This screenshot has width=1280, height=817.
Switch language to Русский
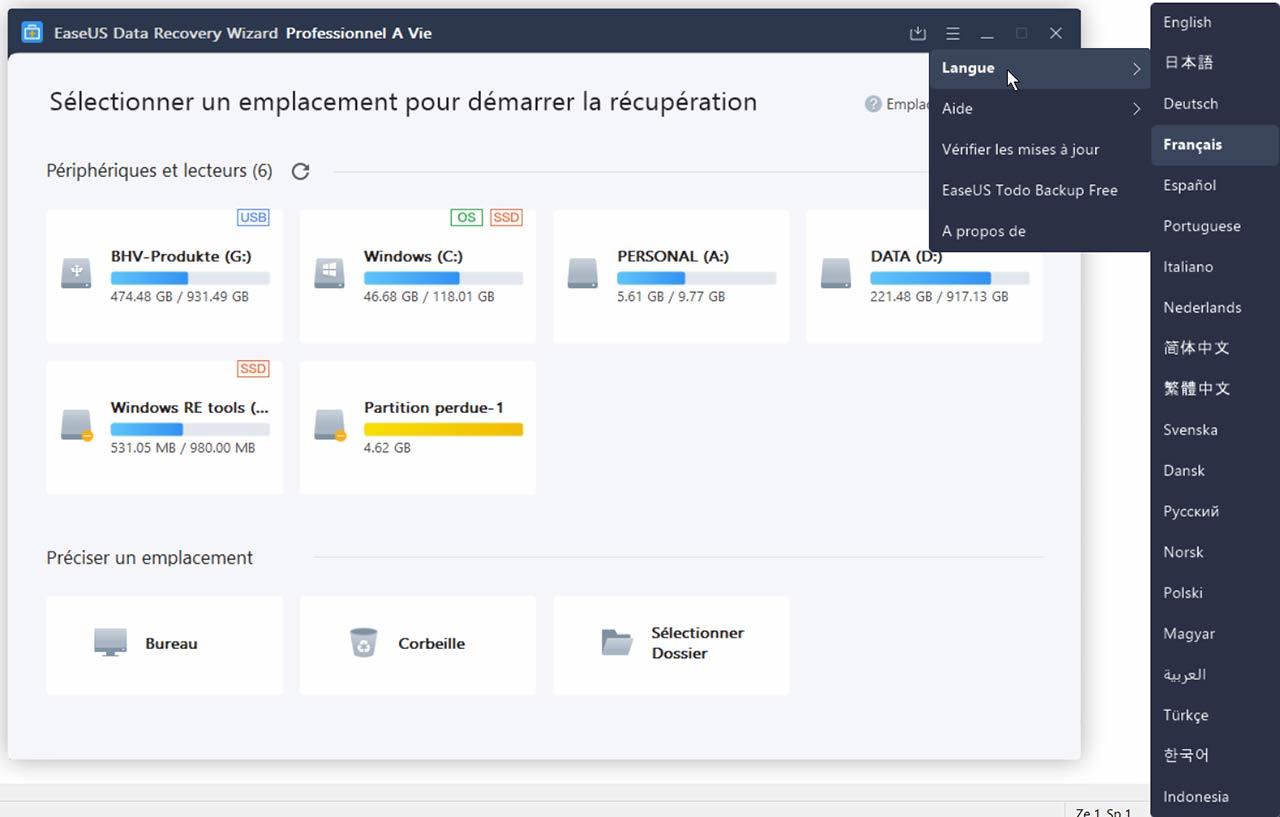click(x=1215, y=511)
